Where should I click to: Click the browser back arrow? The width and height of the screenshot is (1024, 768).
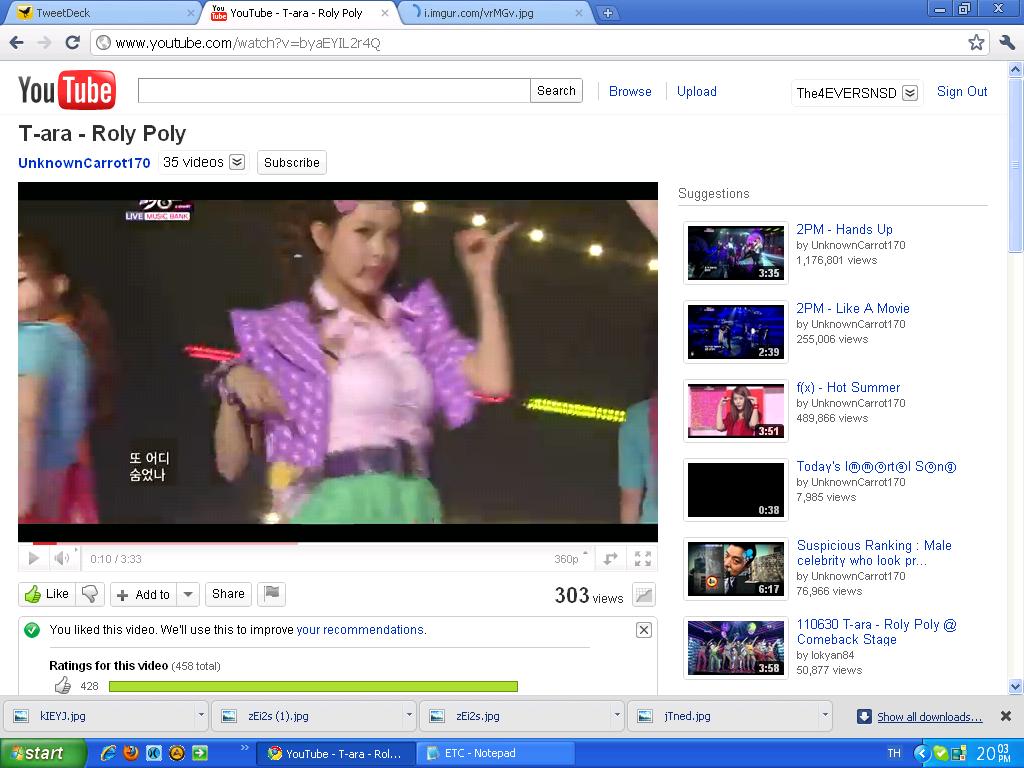[x=17, y=43]
